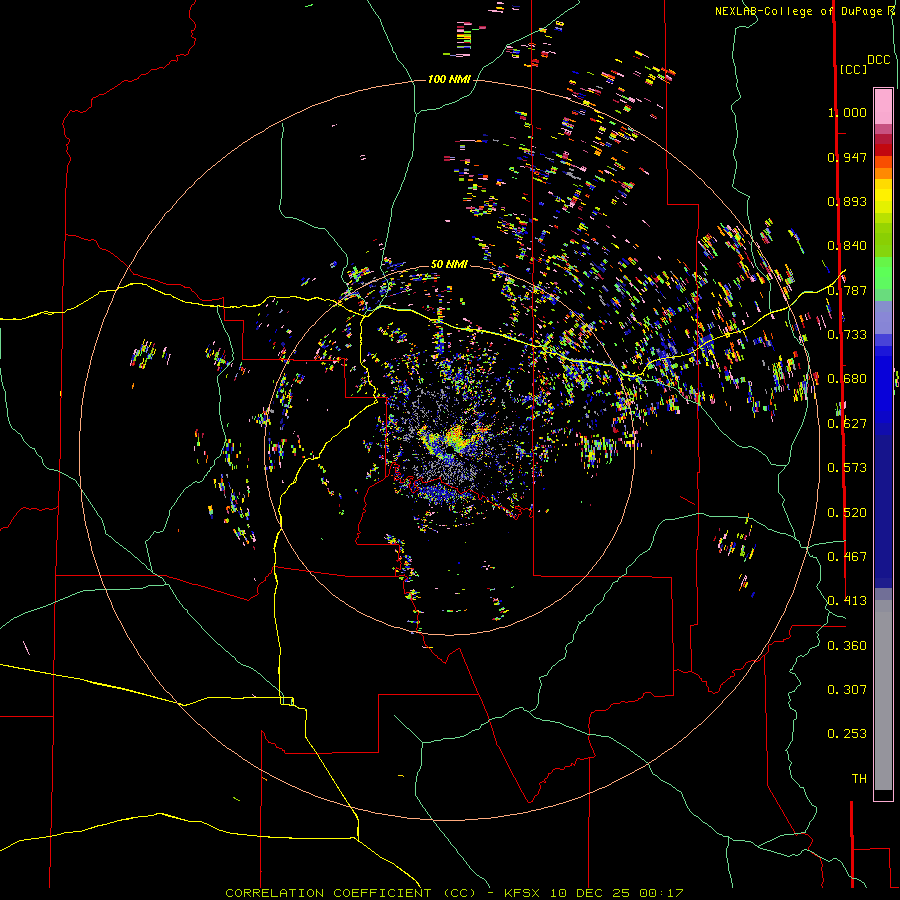Click the dark navy segment of the color bar
Screen dimensions: 900x900
point(883,508)
